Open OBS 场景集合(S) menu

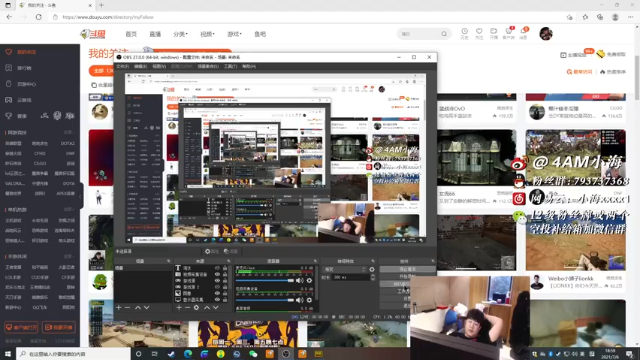[208, 66]
